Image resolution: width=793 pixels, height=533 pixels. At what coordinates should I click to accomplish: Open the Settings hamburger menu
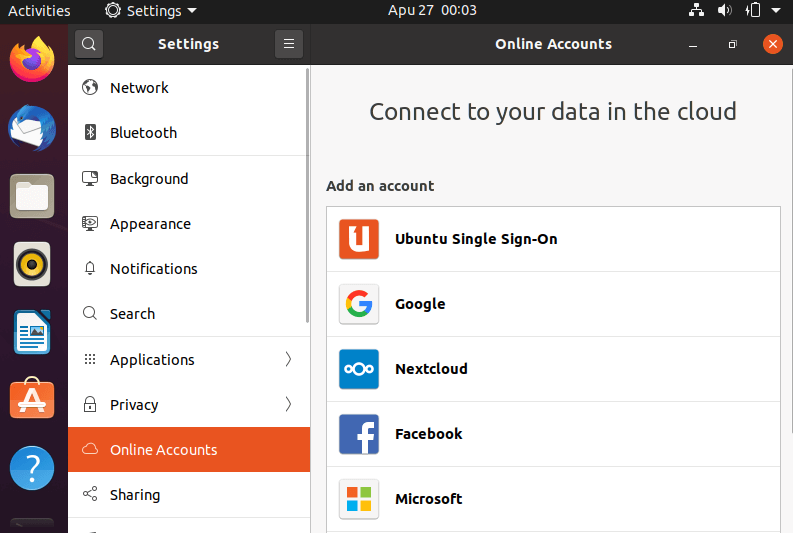[x=288, y=44]
